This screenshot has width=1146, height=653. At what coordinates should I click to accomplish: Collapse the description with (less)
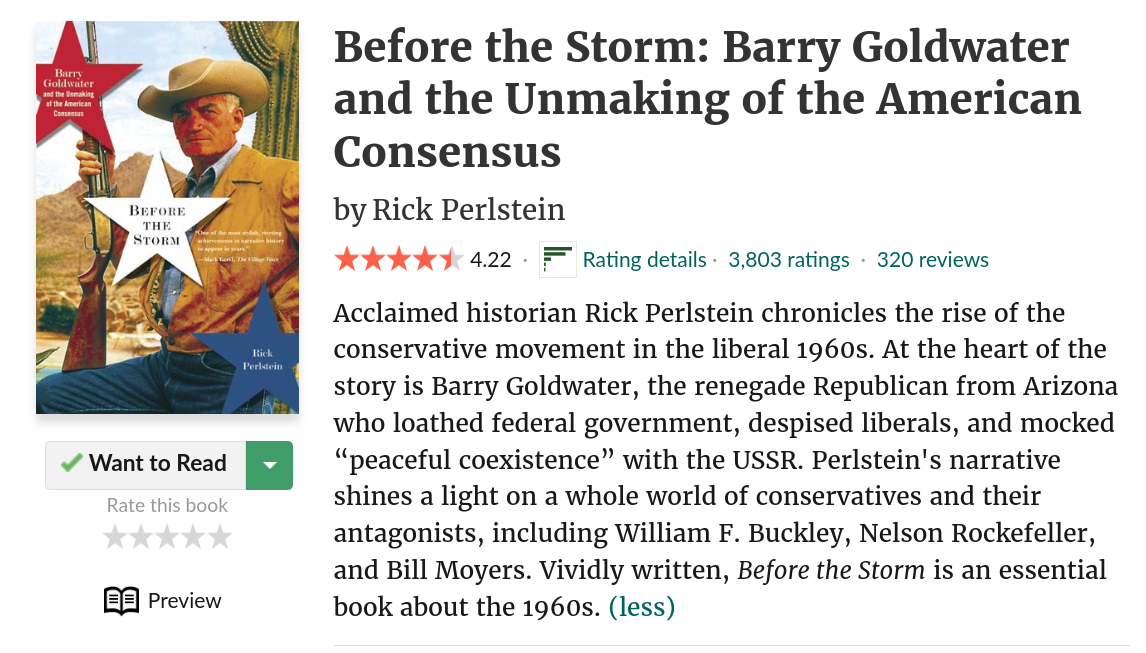(x=642, y=607)
